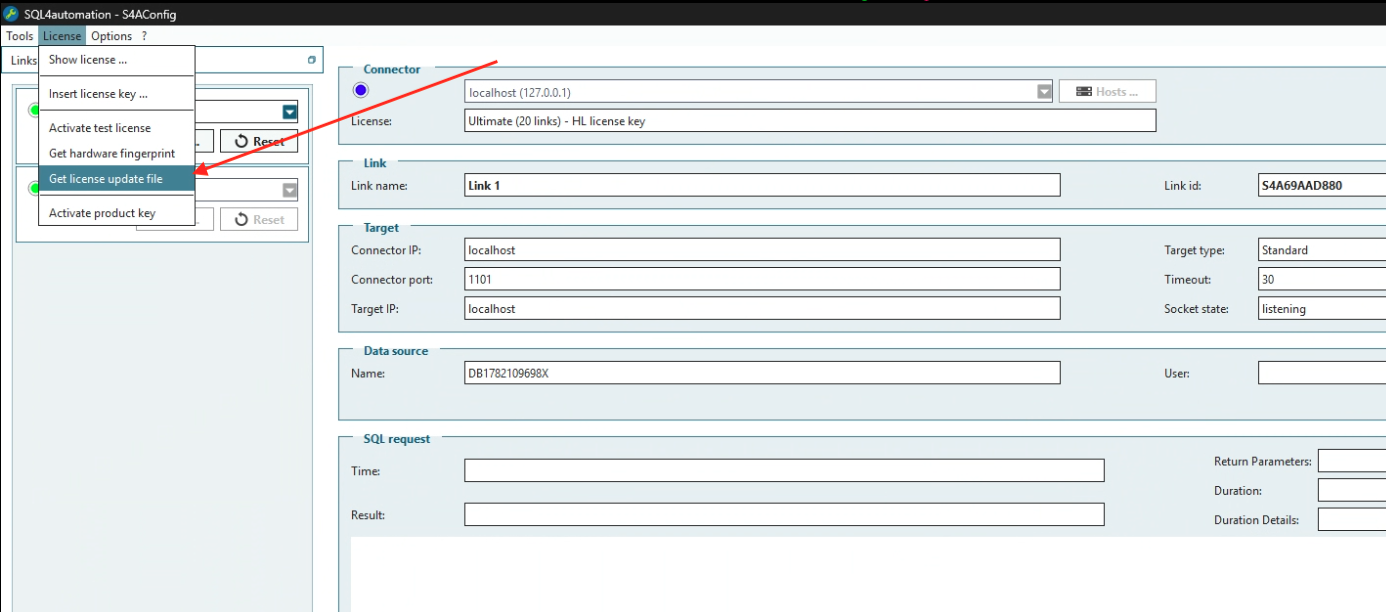Select Get license update file
The width and height of the screenshot is (1386, 612).
pyautogui.click(x=116, y=179)
